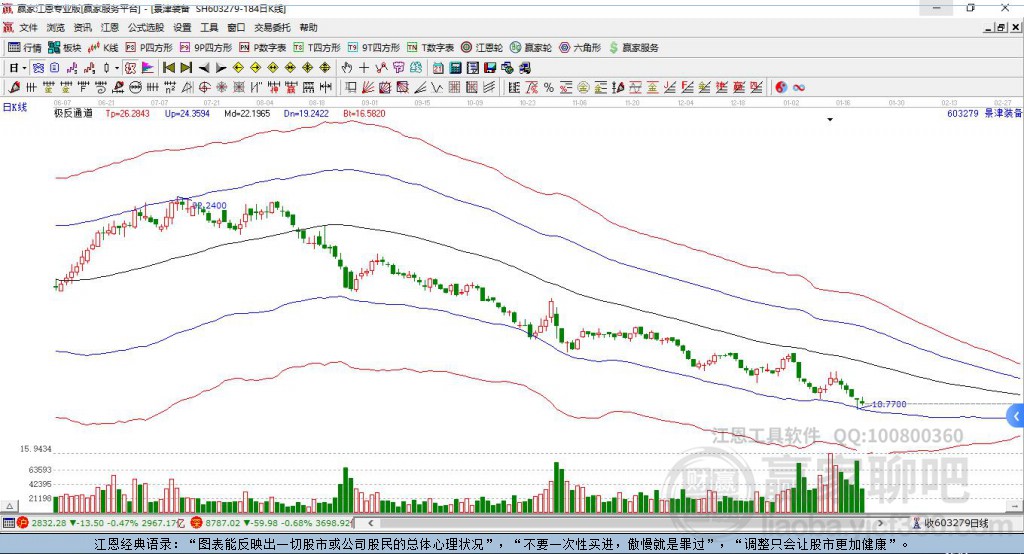Open the T四方形 tool
This screenshot has height=554, width=1024.
[317, 48]
